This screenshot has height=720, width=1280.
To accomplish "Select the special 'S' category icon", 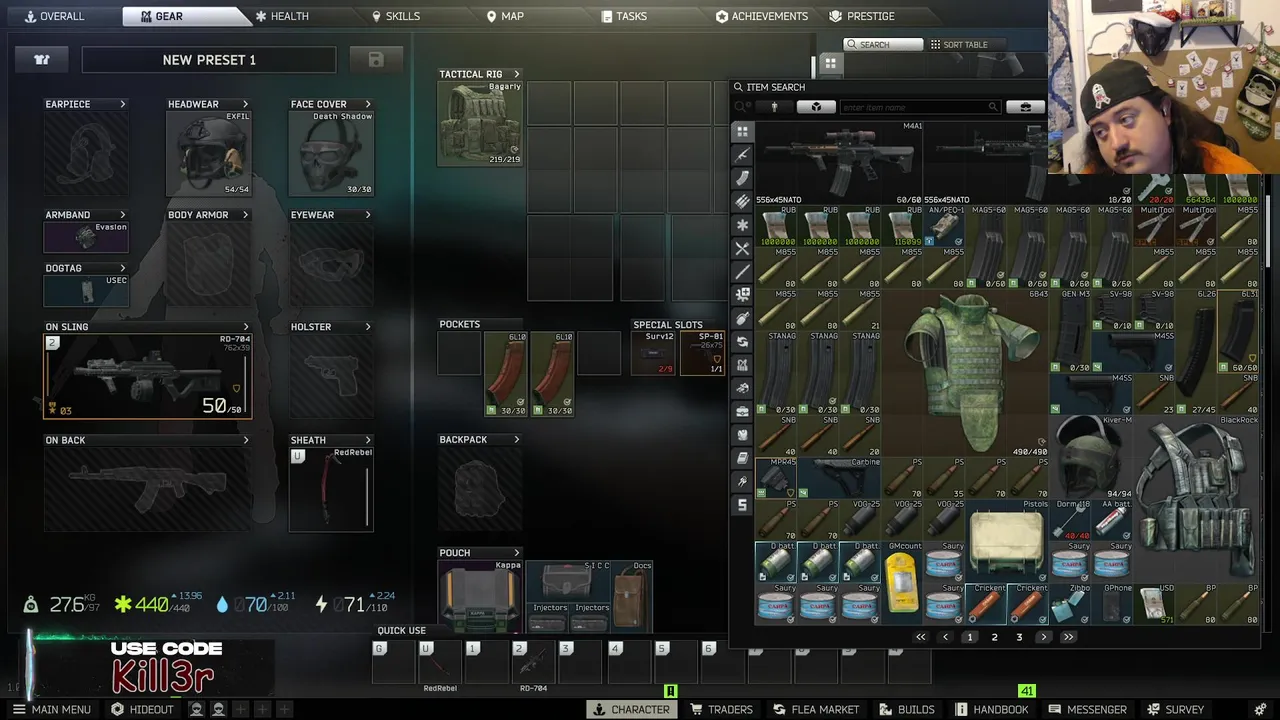I will pyautogui.click(x=742, y=505).
